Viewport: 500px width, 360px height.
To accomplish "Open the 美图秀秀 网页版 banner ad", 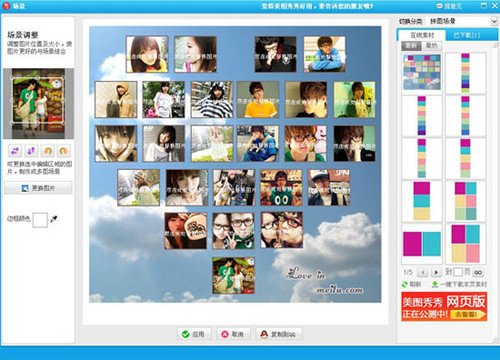I will 444,306.
